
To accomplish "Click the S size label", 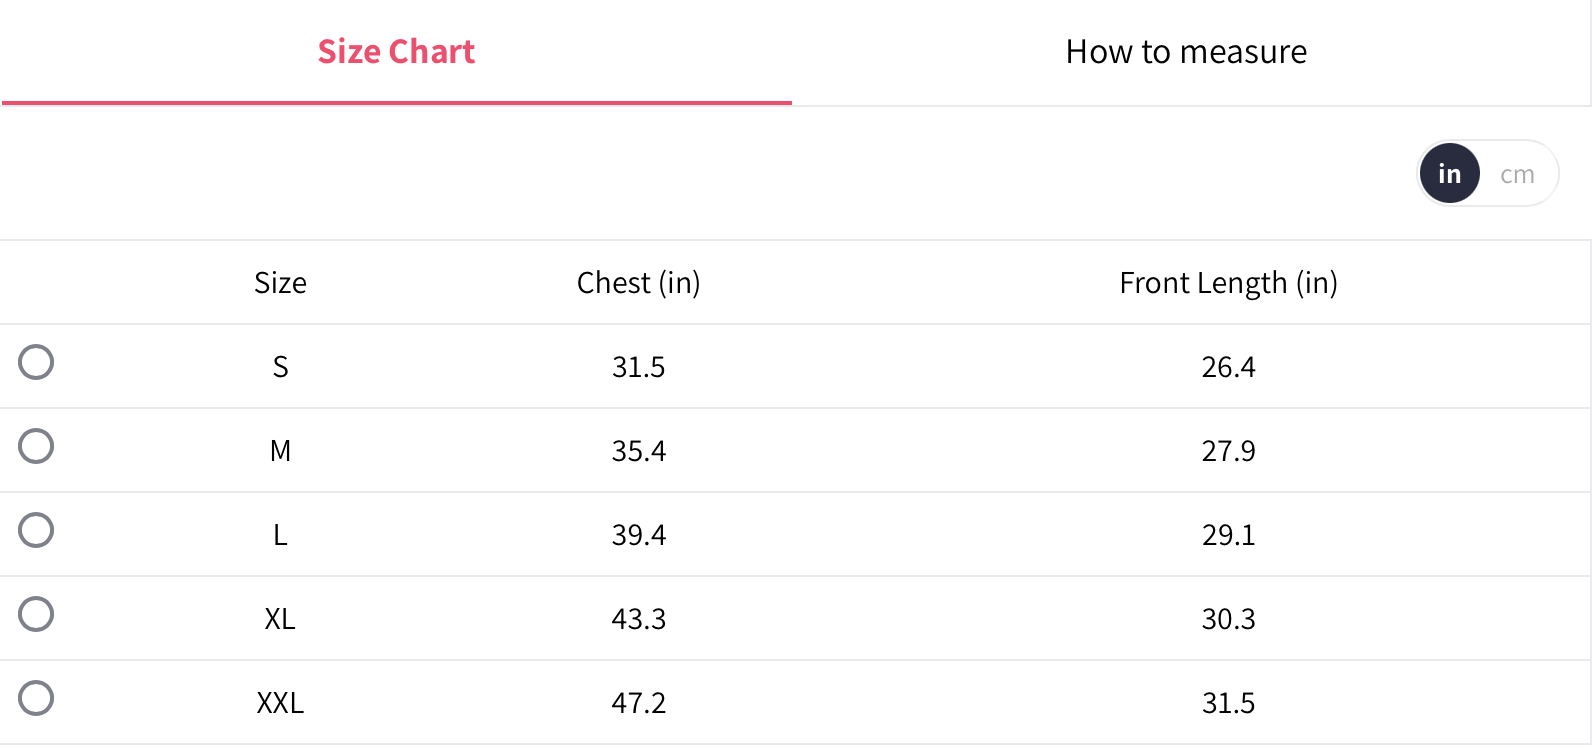I will (x=280, y=367).
